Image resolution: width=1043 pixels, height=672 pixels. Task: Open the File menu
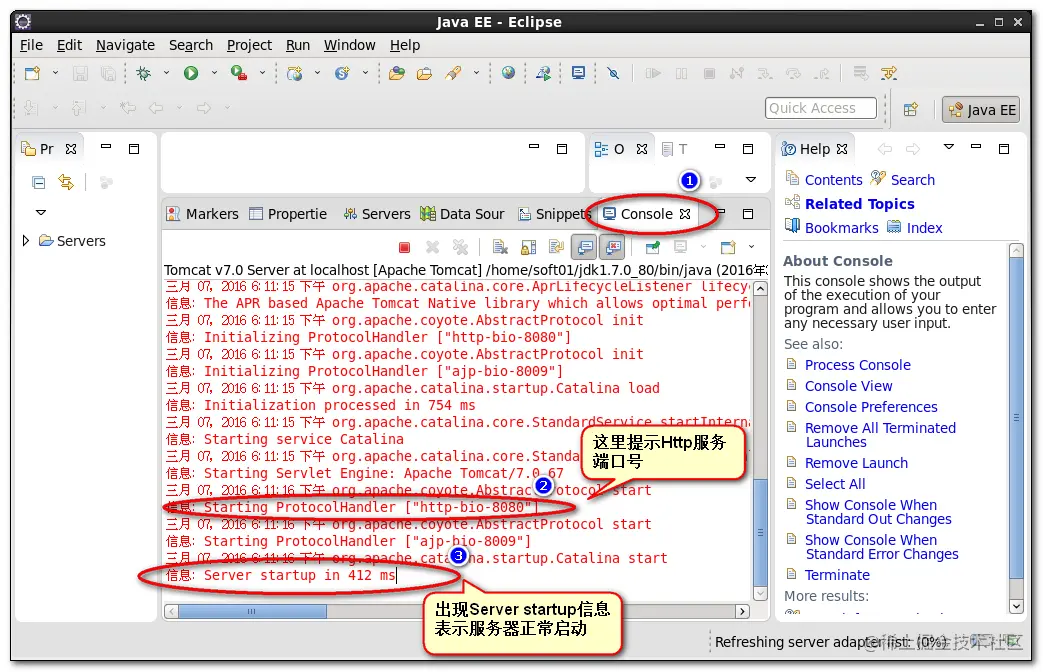tap(31, 45)
